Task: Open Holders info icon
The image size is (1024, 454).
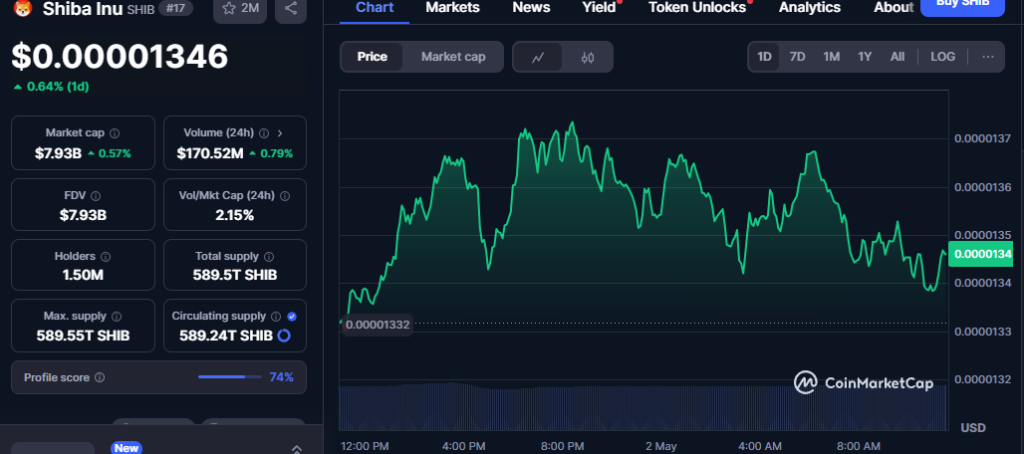Action: 106,257
